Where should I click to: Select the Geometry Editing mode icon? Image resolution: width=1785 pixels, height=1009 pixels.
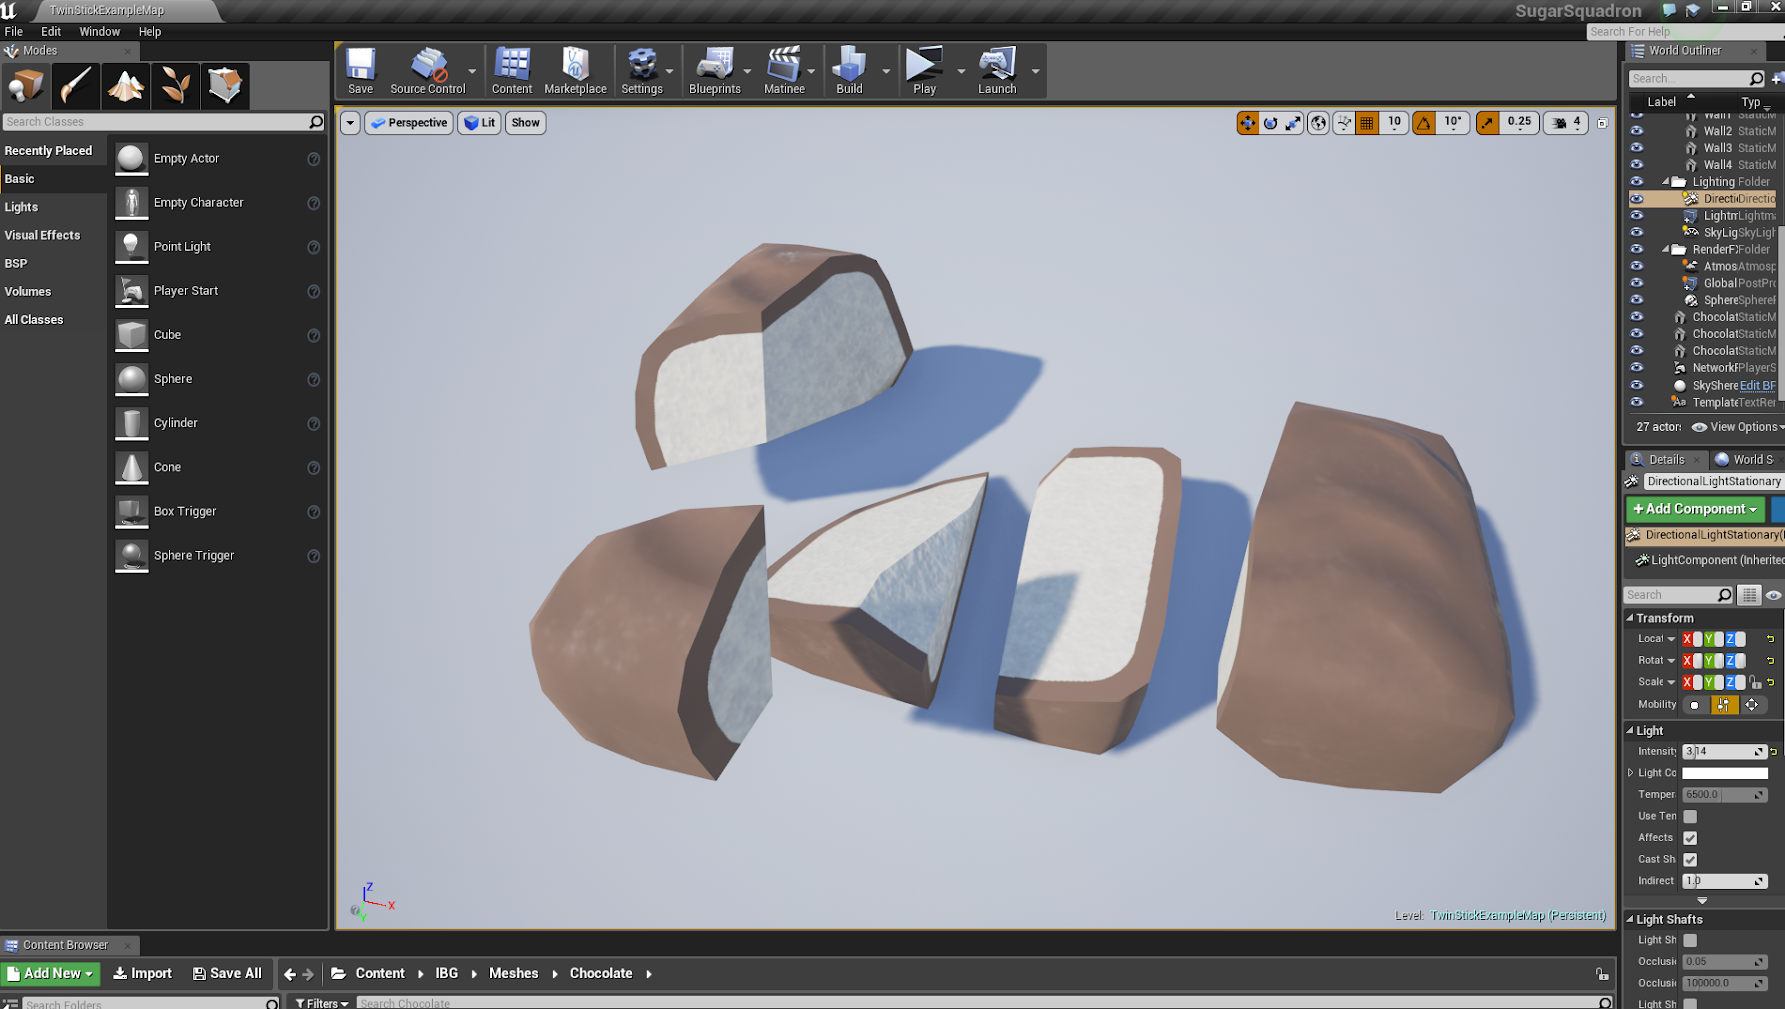(225, 86)
